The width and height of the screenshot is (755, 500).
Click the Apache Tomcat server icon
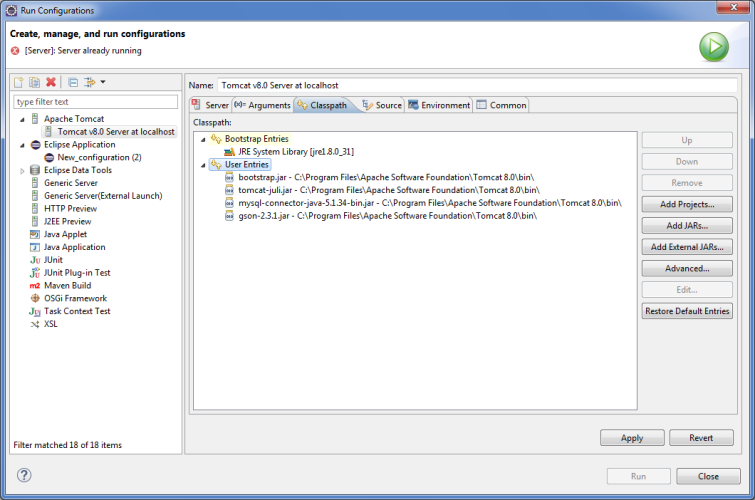[35, 118]
